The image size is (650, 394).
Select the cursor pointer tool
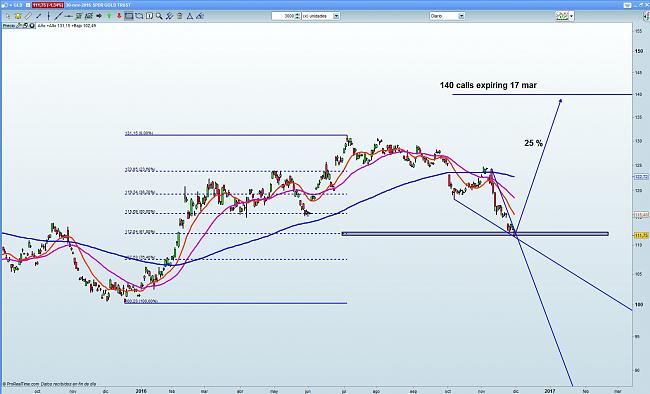pos(8,16)
